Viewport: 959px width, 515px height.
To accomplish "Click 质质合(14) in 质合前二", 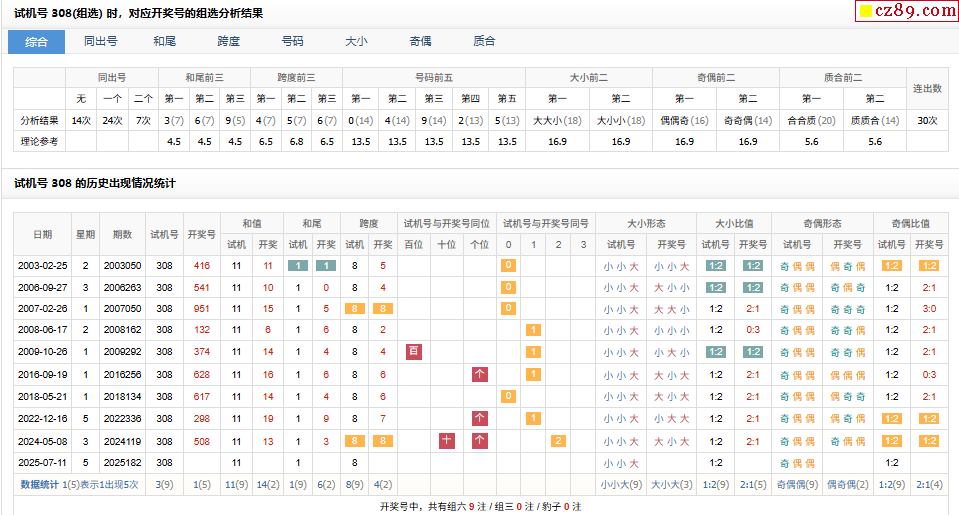I will [x=875, y=120].
